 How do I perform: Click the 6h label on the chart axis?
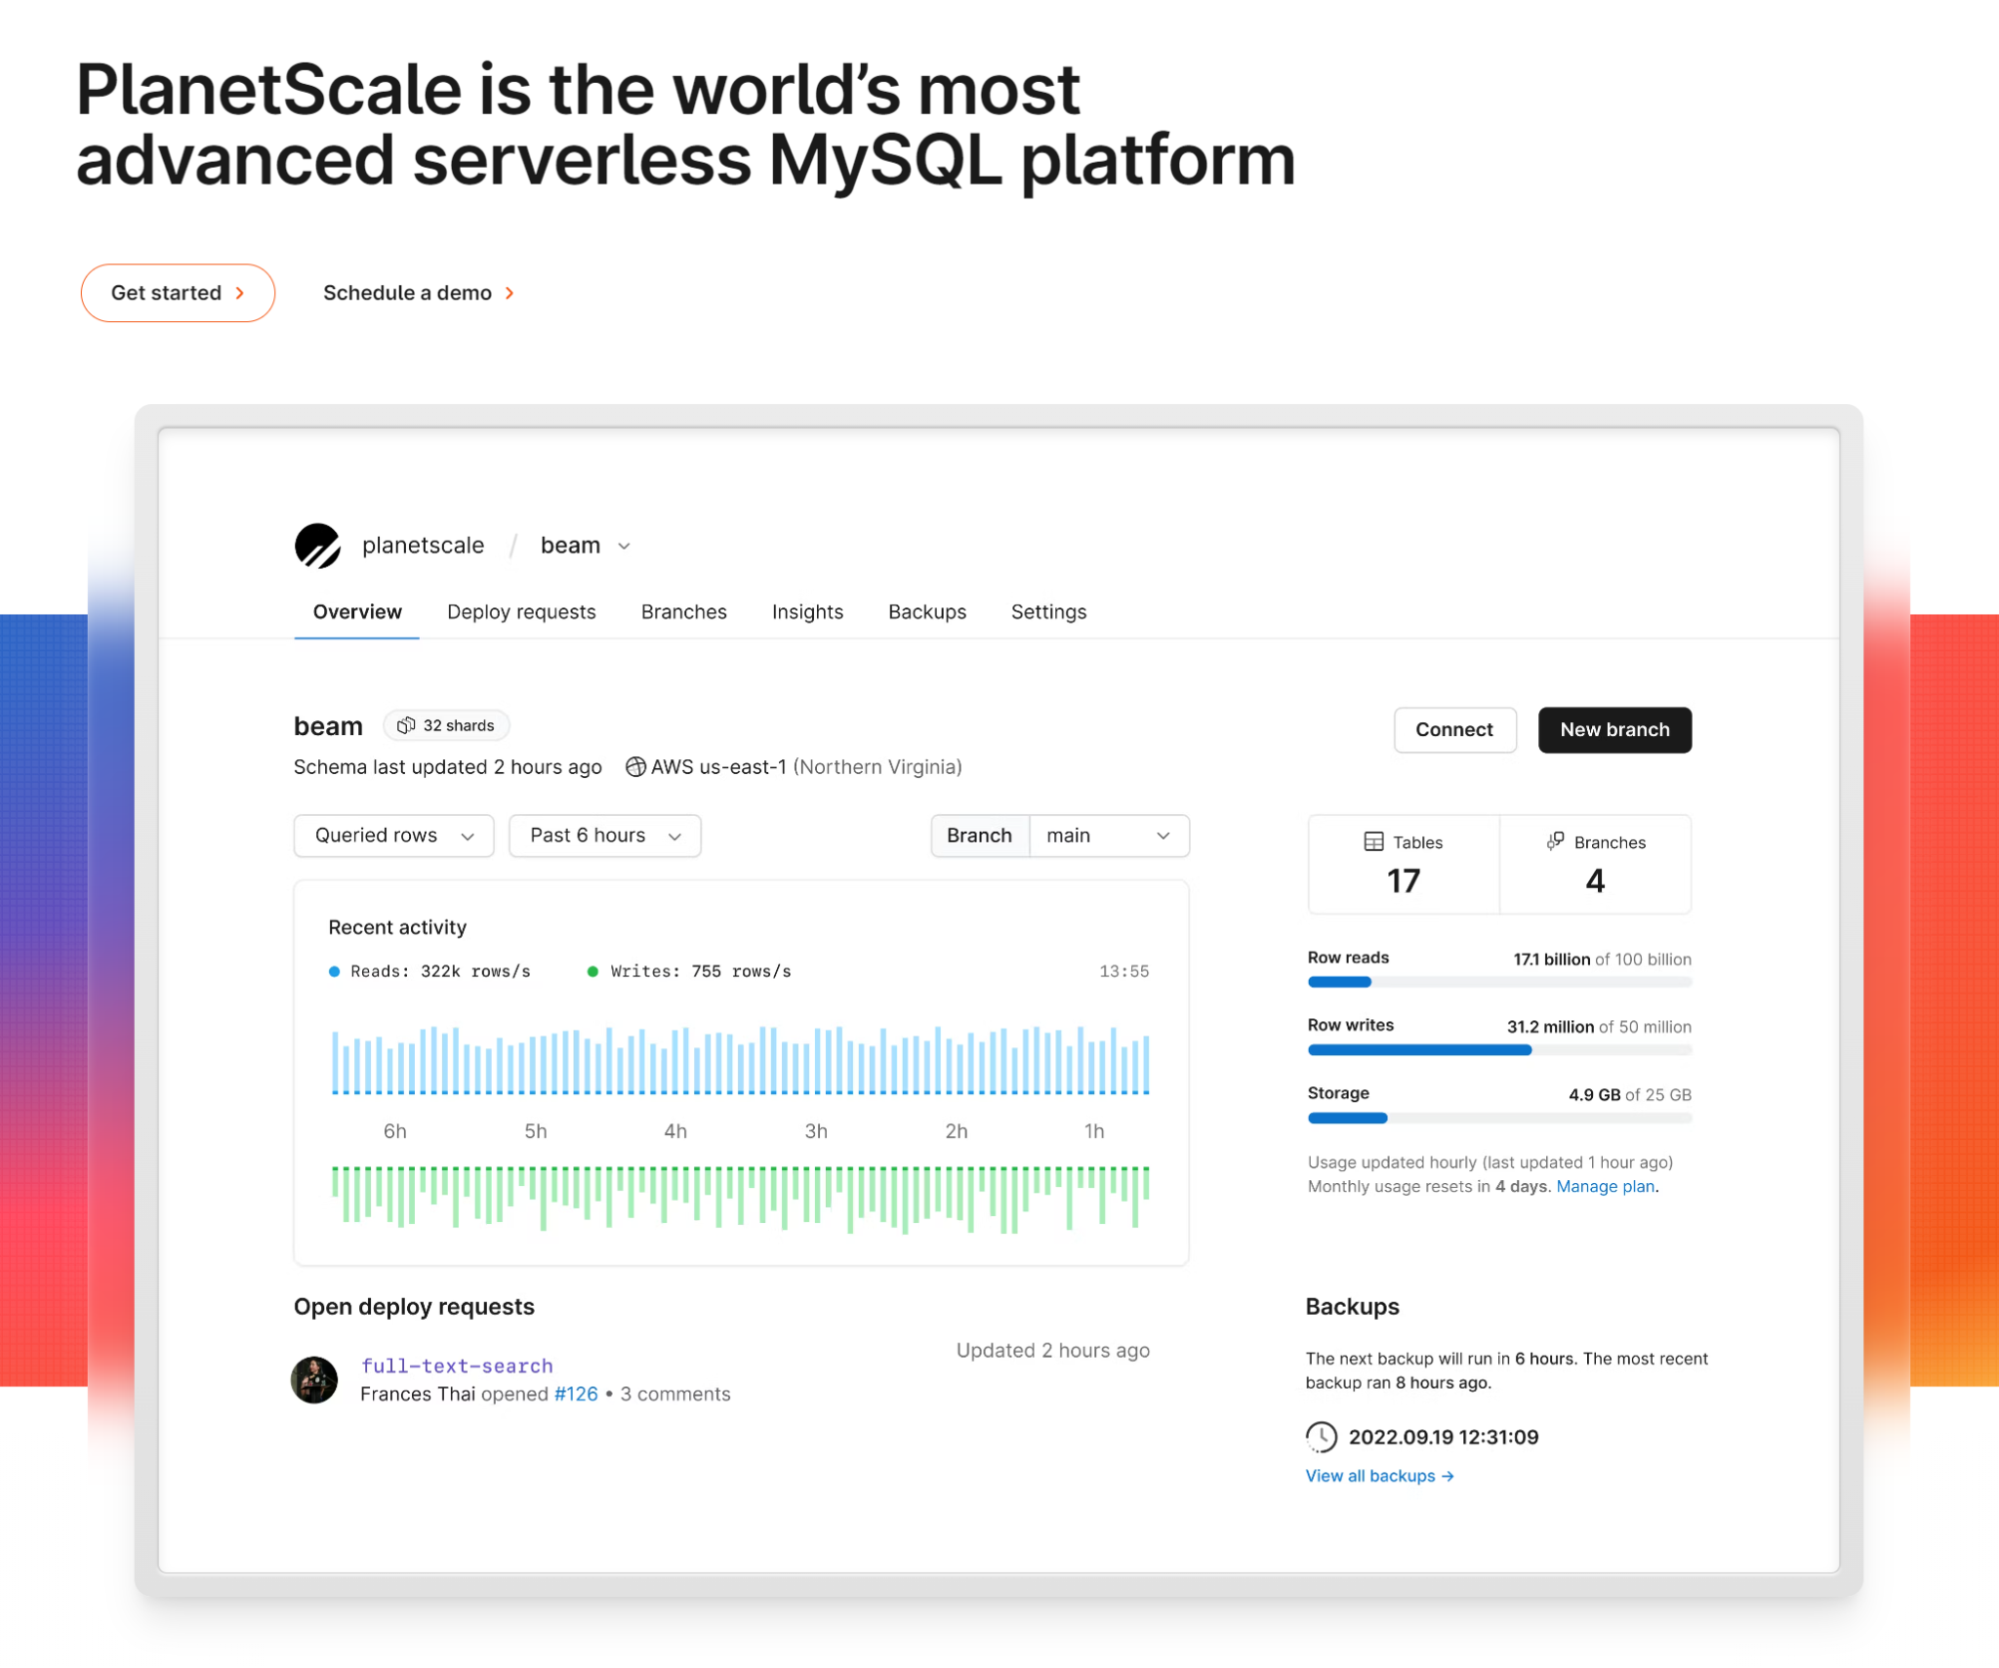(x=395, y=1131)
